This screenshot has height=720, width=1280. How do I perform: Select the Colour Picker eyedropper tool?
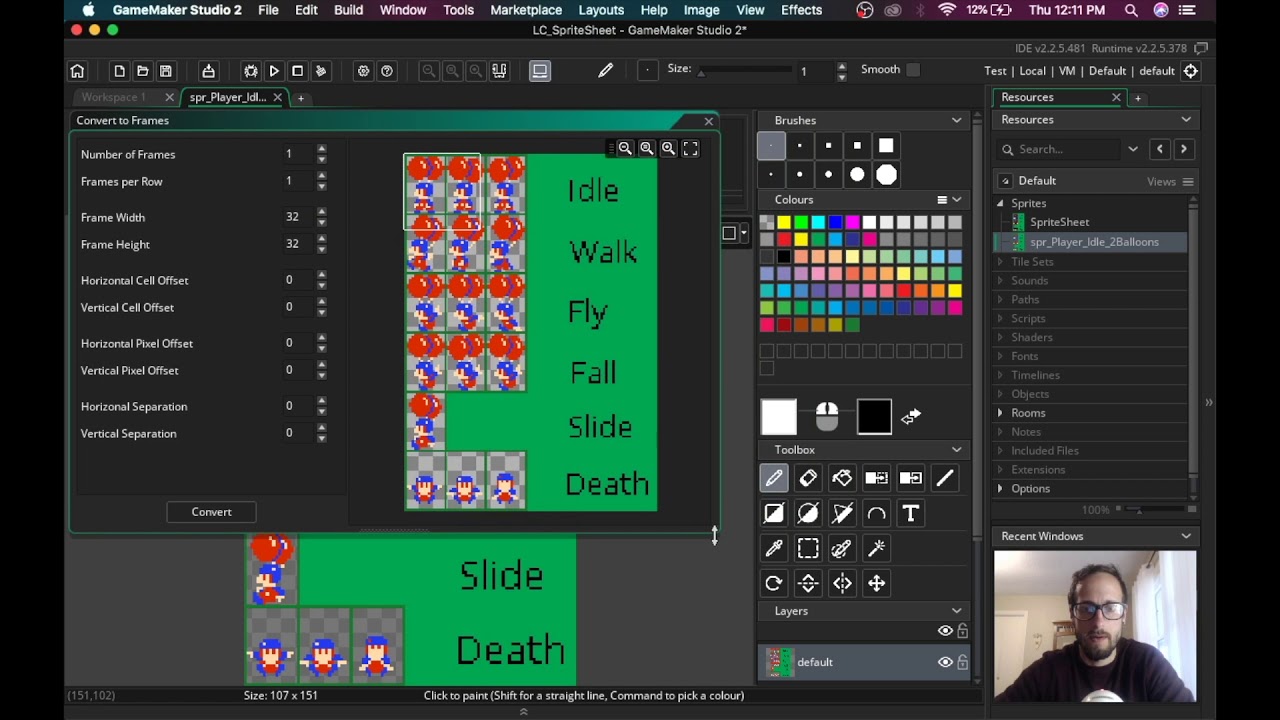point(774,548)
